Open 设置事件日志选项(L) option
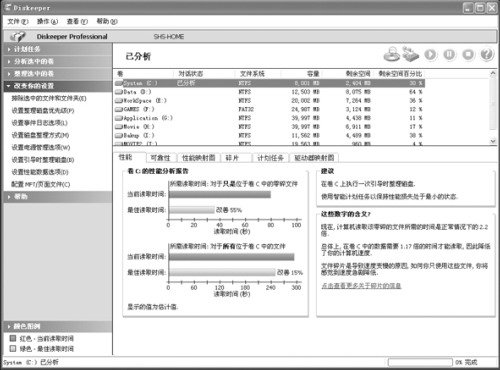The width and height of the screenshot is (500, 370). tap(40, 123)
